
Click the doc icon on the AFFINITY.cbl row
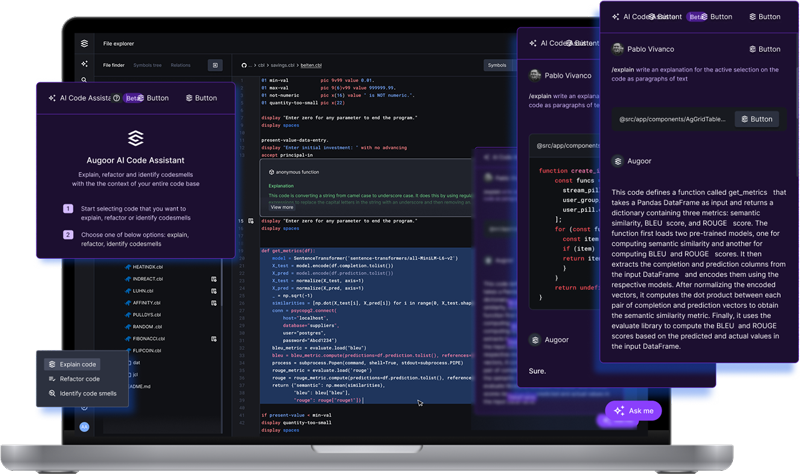pyautogui.click(x=214, y=303)
